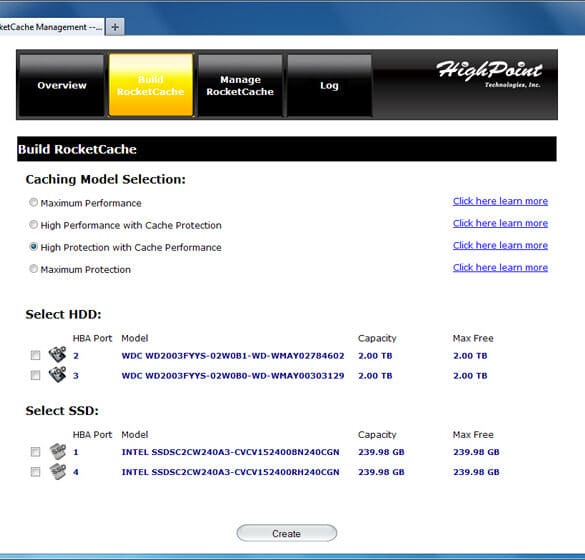Click the Capacity column header in SSD table
The height and width of the screenshot is (560, 585).
[377, 435]
